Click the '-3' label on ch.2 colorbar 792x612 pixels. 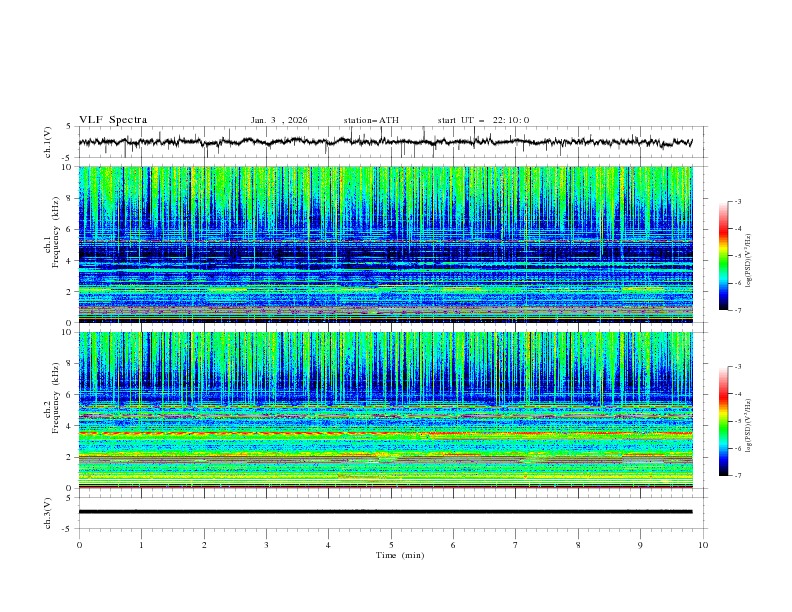point(737,367)
